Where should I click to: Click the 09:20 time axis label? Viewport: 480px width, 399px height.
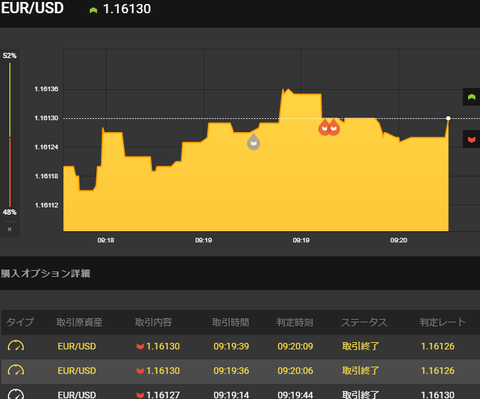click(399, 240)
